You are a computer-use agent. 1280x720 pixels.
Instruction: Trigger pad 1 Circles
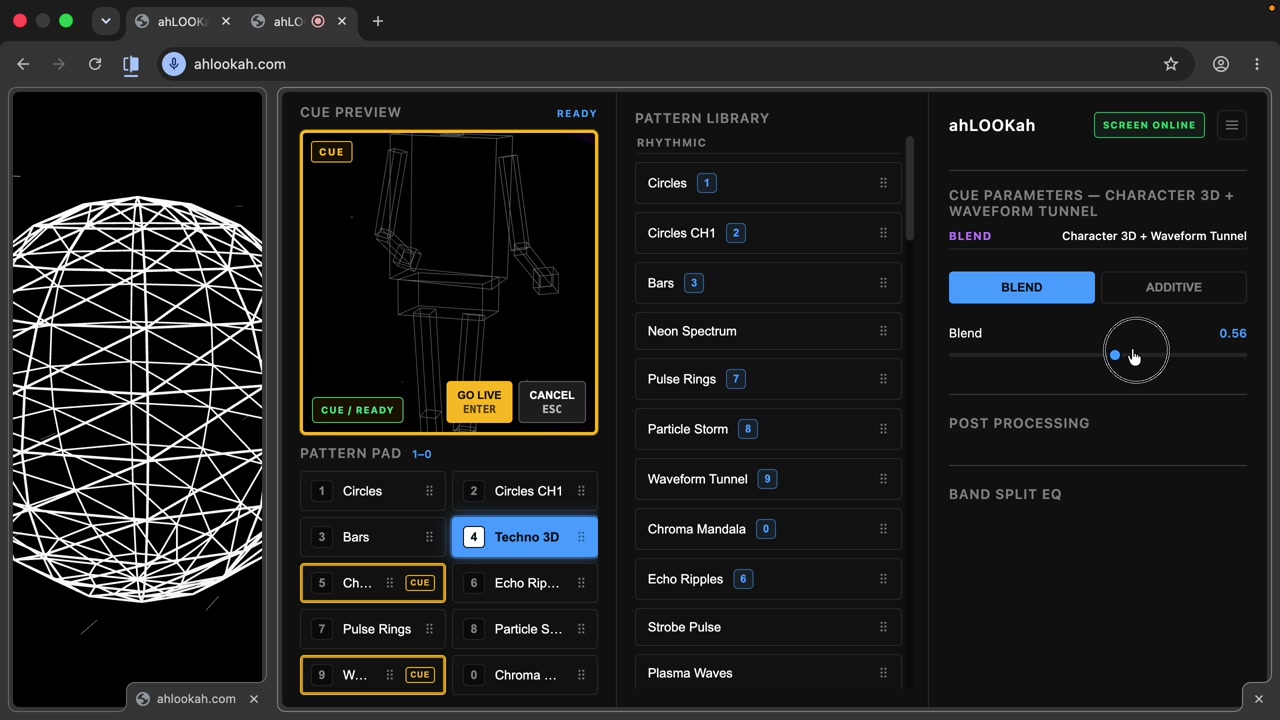pos(373,491)
